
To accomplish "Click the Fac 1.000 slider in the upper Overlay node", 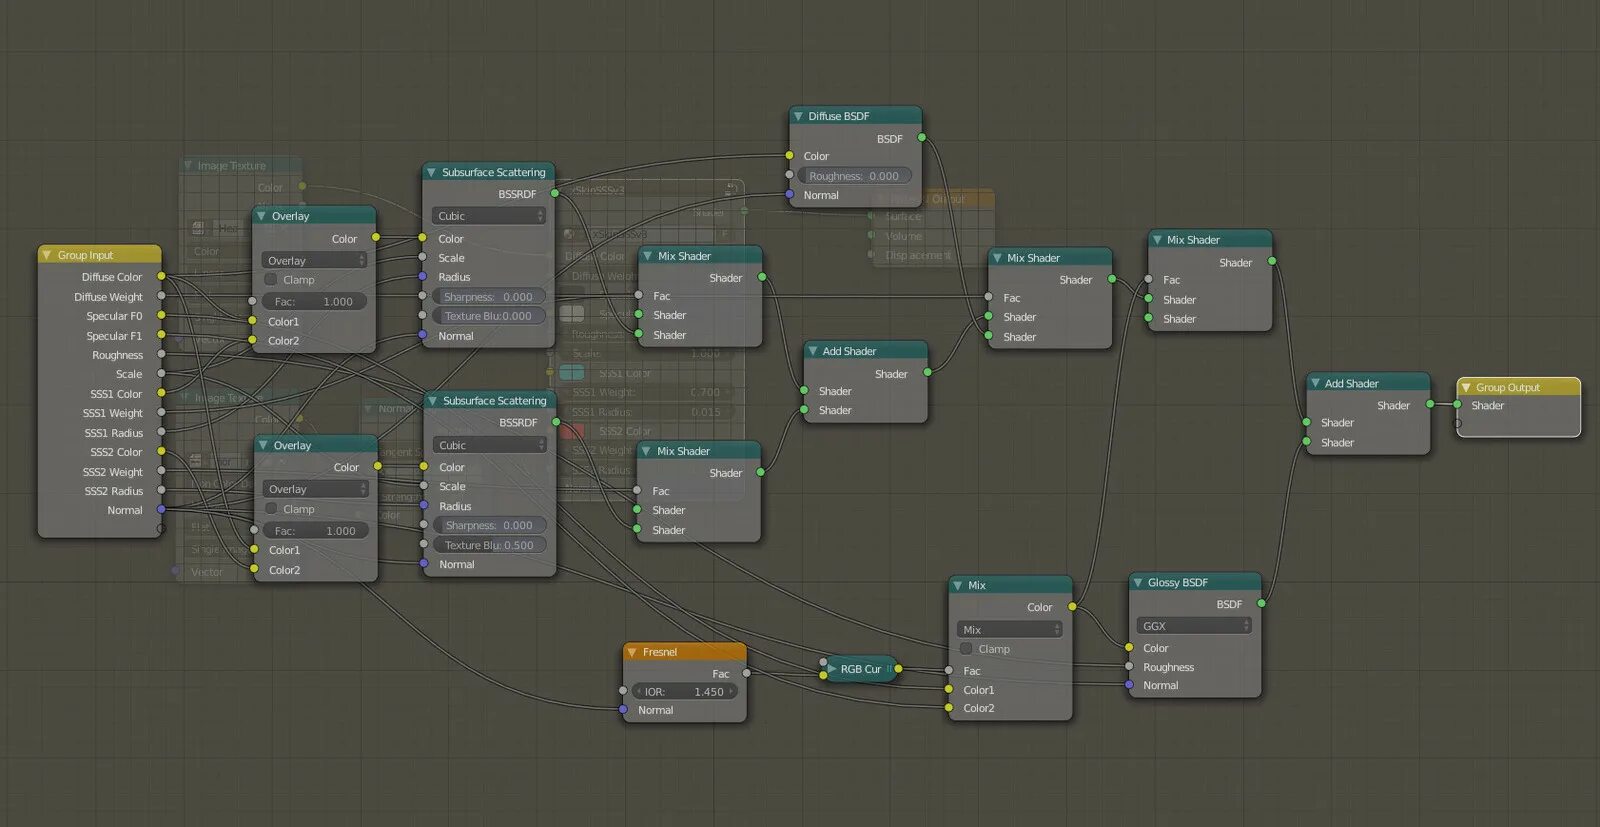I will (314, 301).
